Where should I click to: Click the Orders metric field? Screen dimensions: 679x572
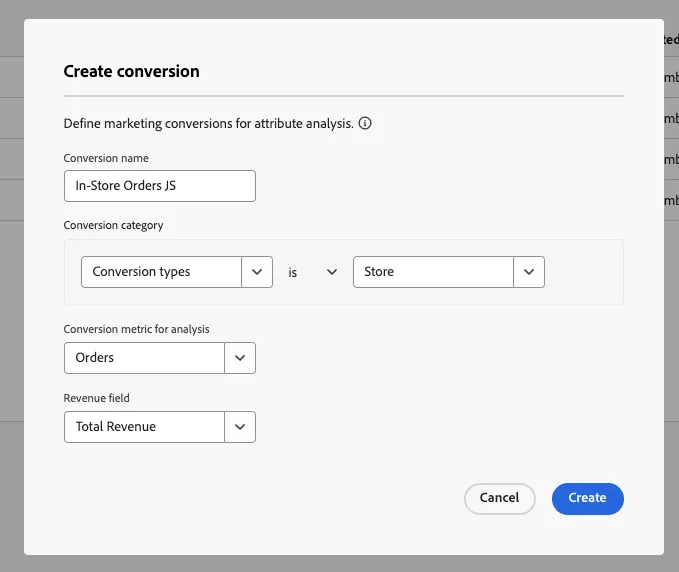coord(144,358)
